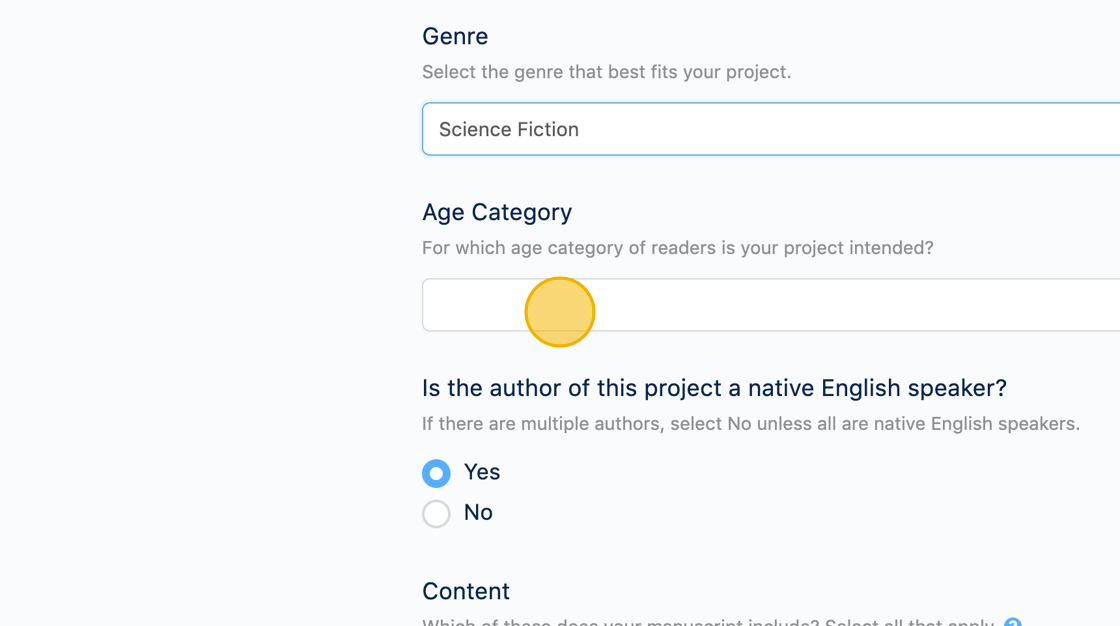Click the Content section heading
The width and height of the screenshot is (1120, 626).
click(466, 591)
